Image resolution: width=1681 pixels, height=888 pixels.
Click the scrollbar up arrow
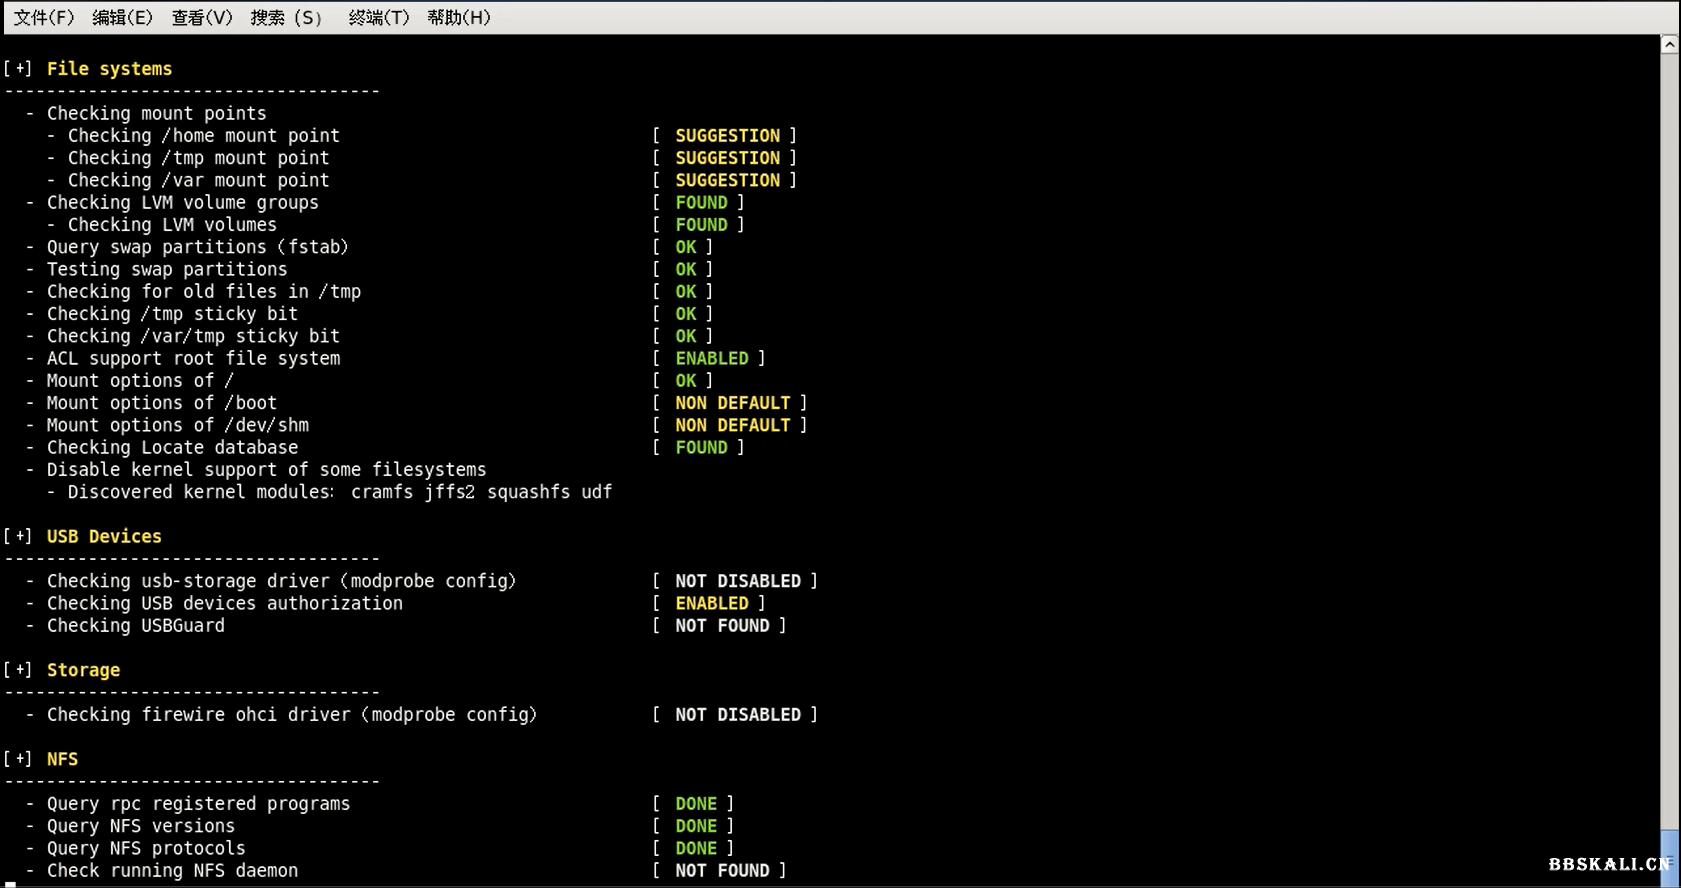(1669, 45)
